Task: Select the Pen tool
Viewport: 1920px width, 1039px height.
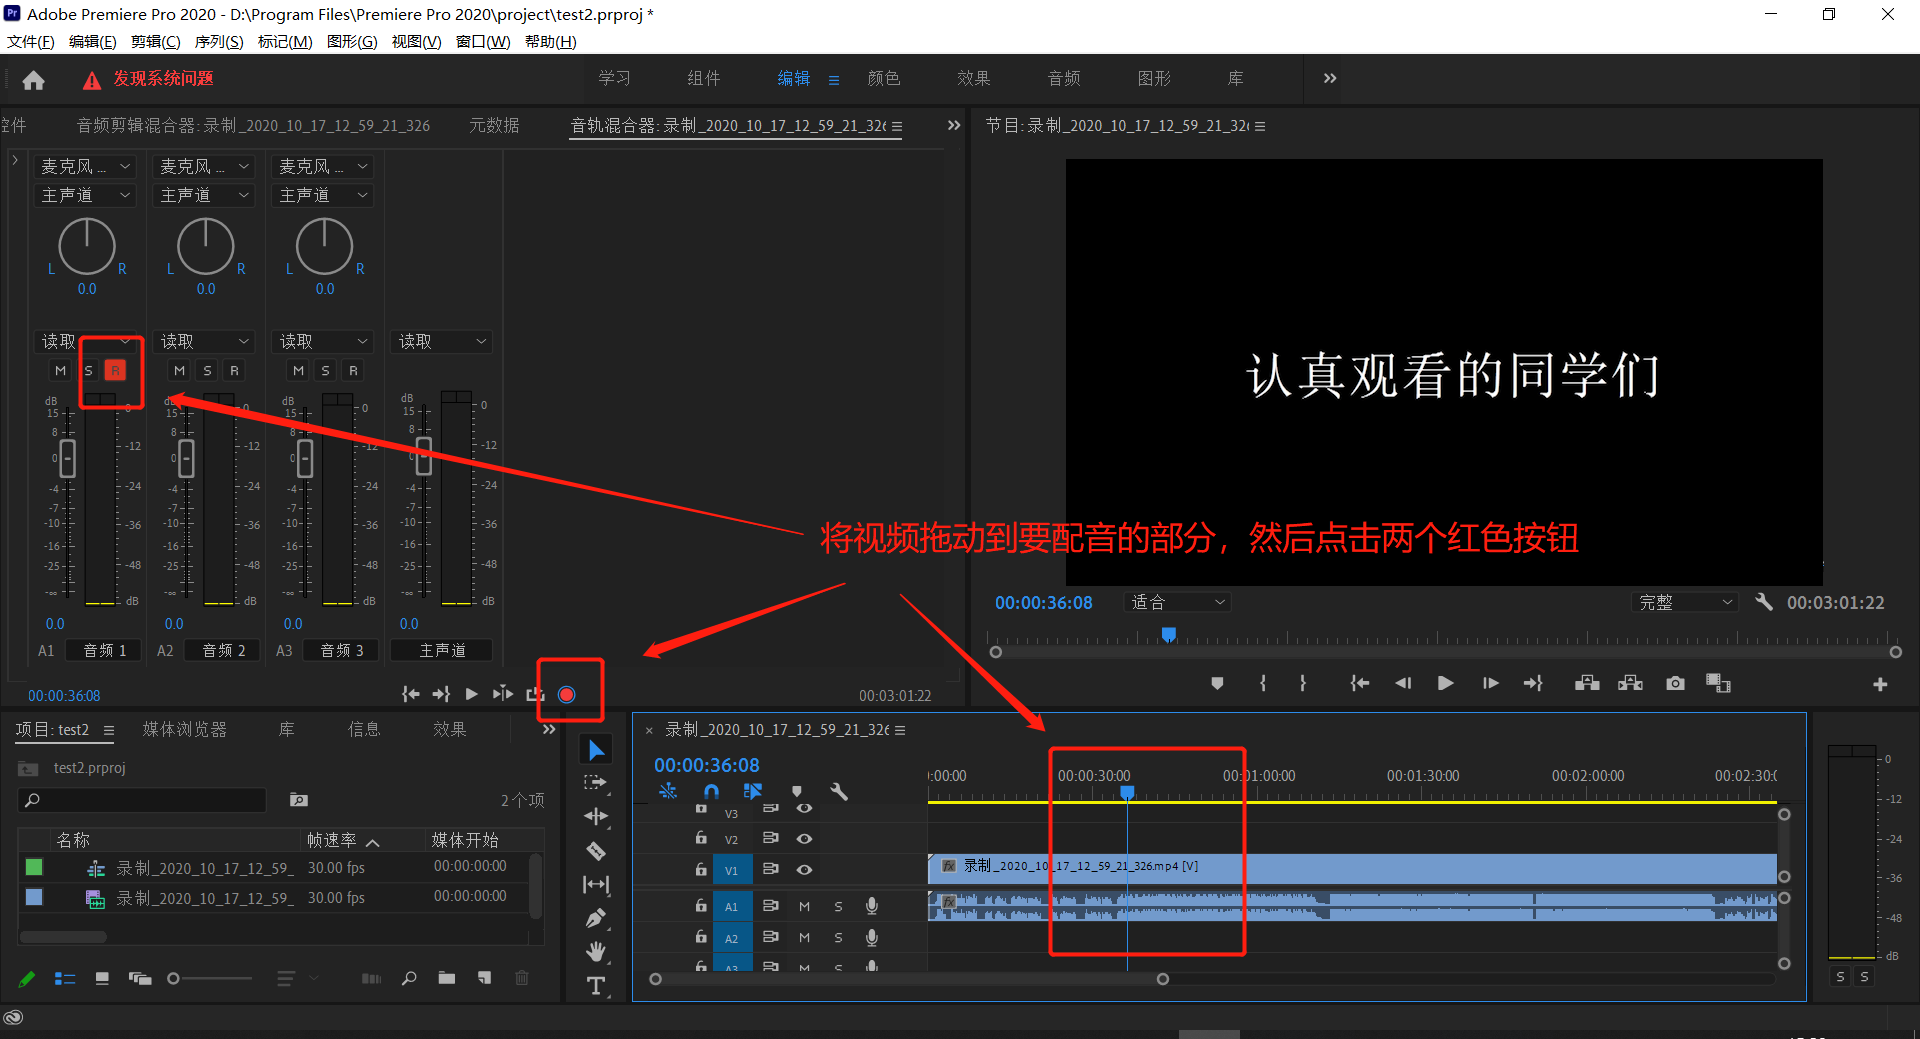Action: [x=596, y=918]
